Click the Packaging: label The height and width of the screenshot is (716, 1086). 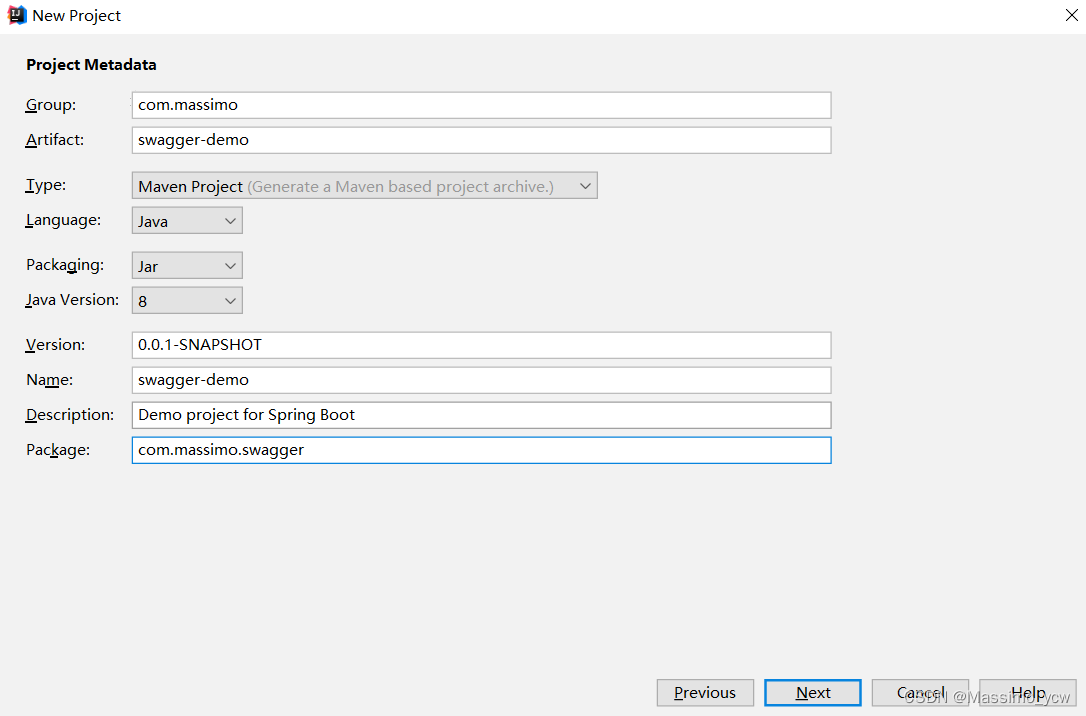click(65, 265)
